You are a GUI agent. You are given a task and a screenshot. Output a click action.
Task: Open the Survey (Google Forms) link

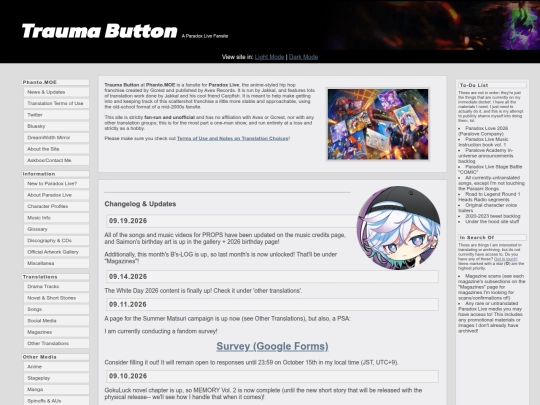(x=272, y=346)
